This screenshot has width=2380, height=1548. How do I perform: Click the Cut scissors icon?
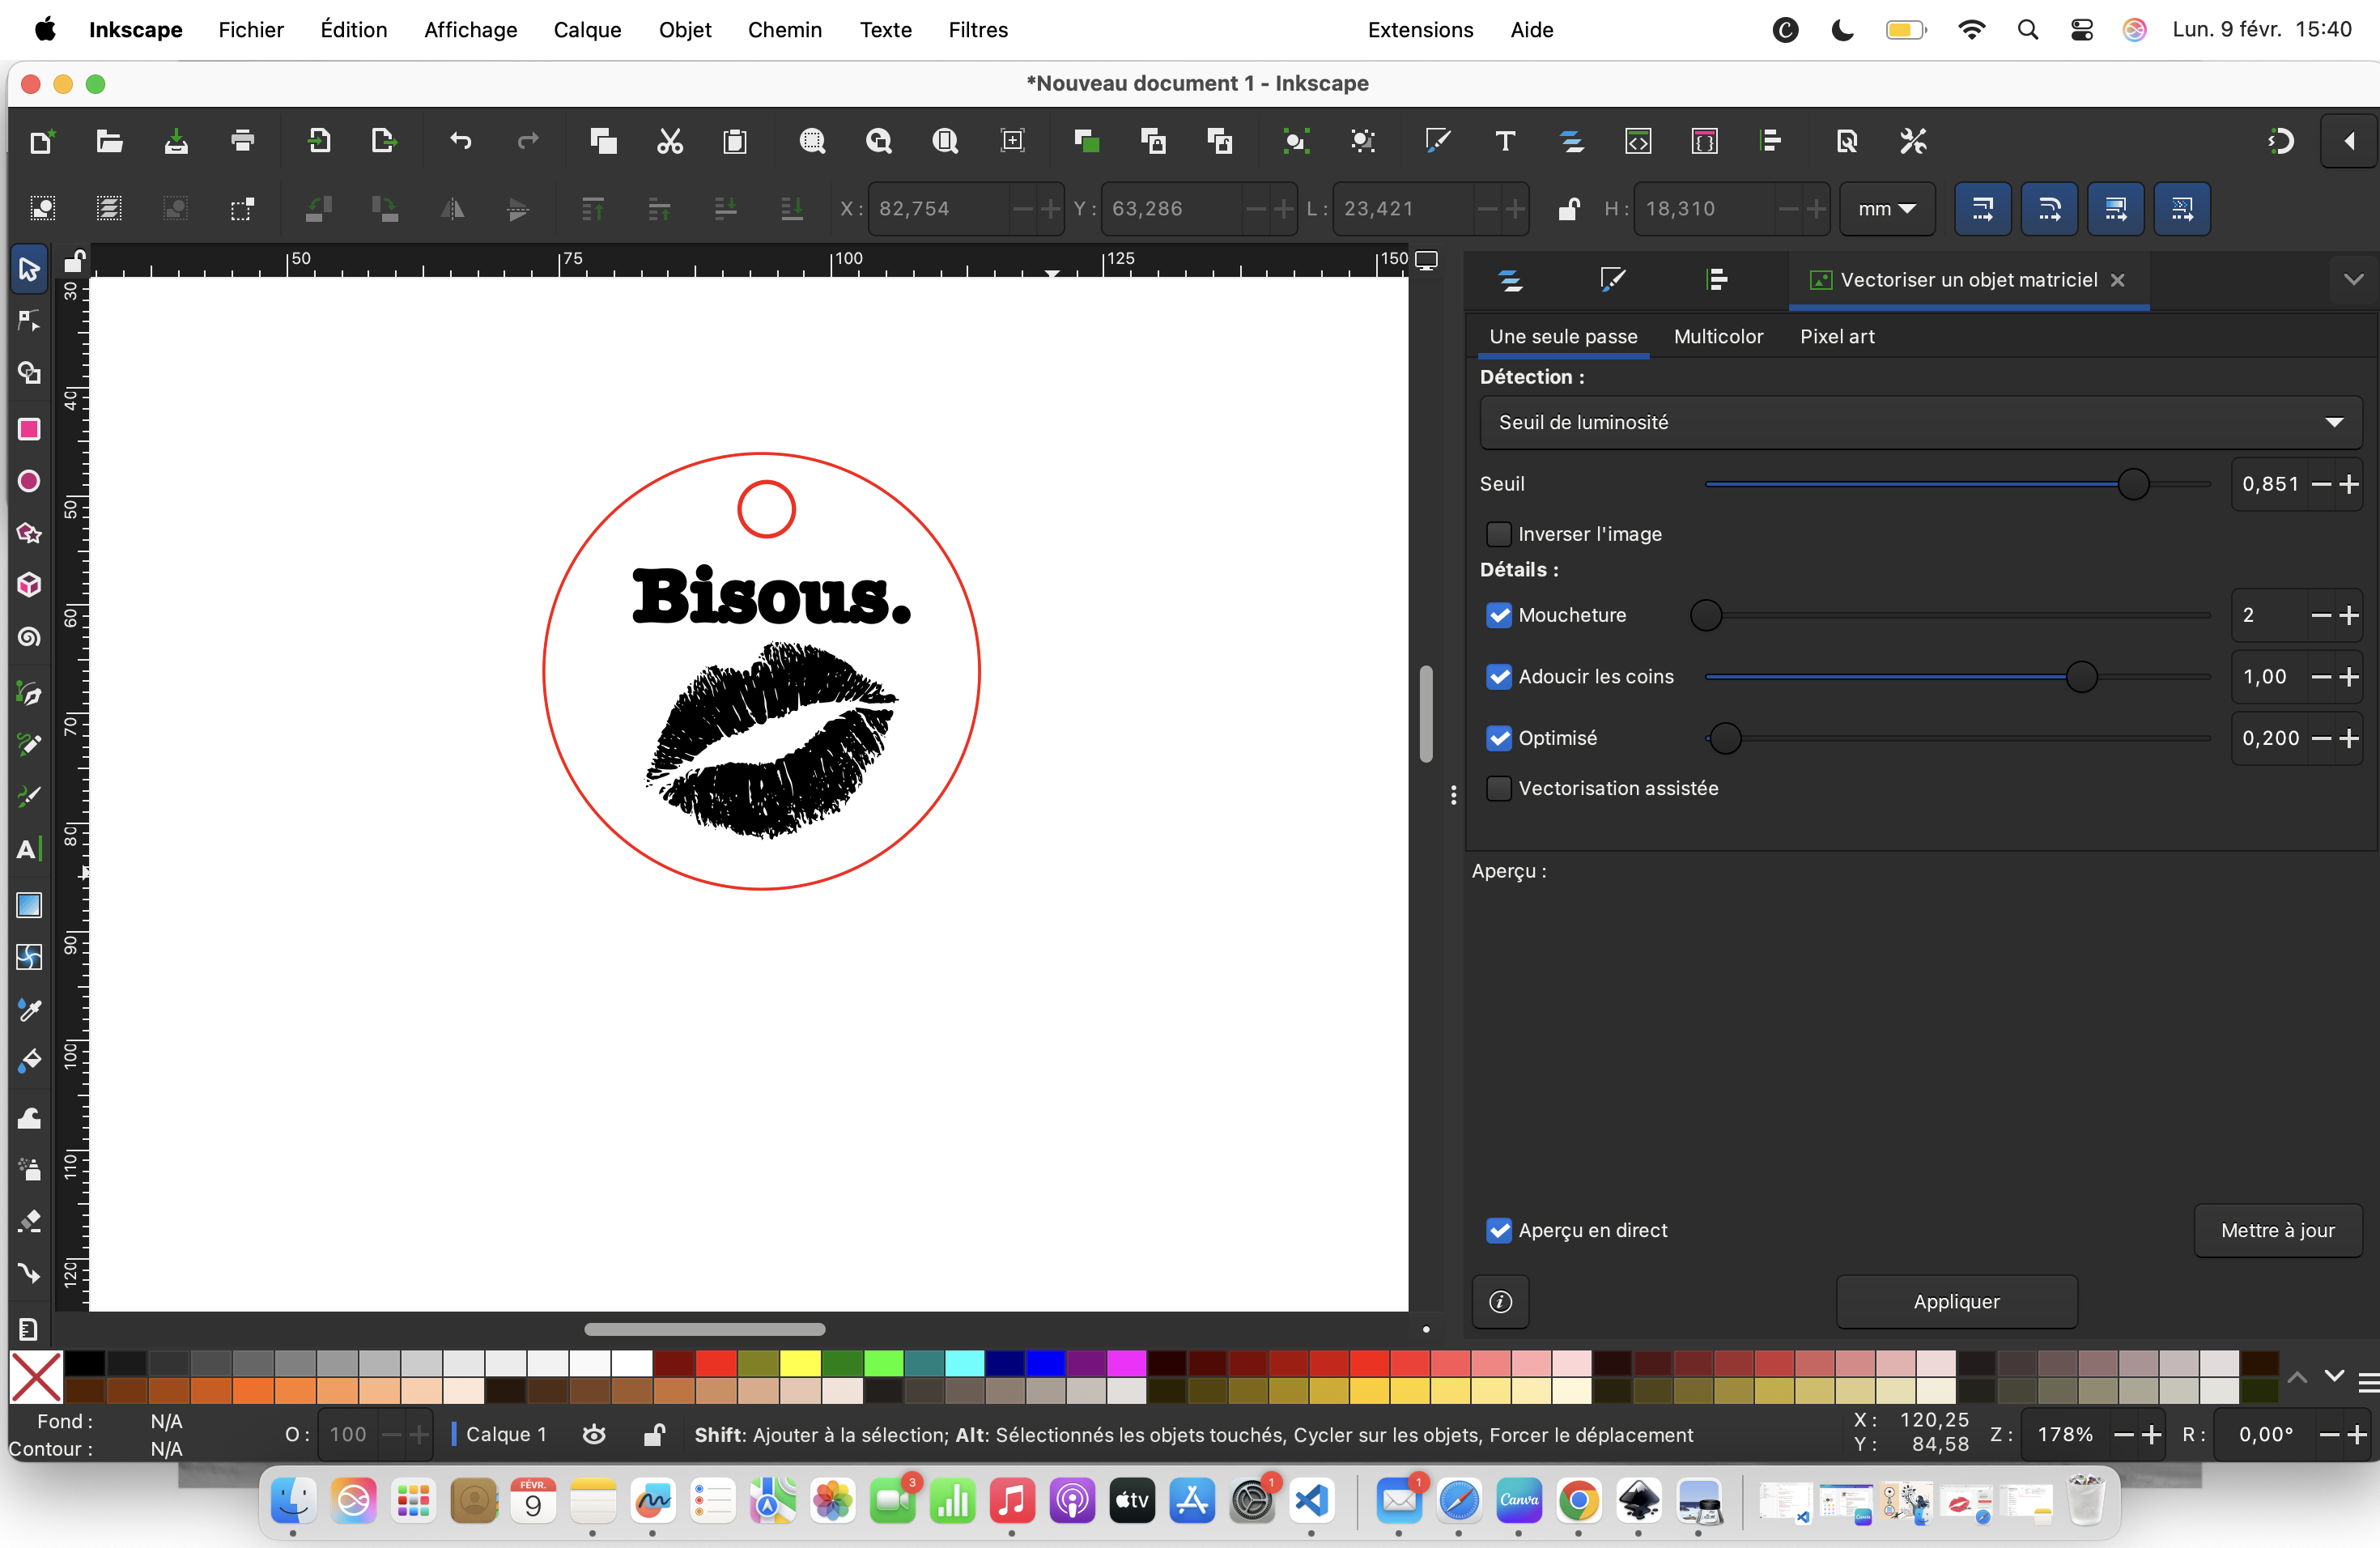(669, 141)
